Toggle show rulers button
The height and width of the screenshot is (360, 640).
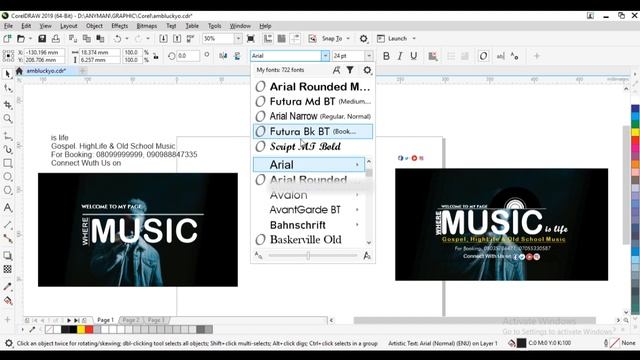click(268, 38)
